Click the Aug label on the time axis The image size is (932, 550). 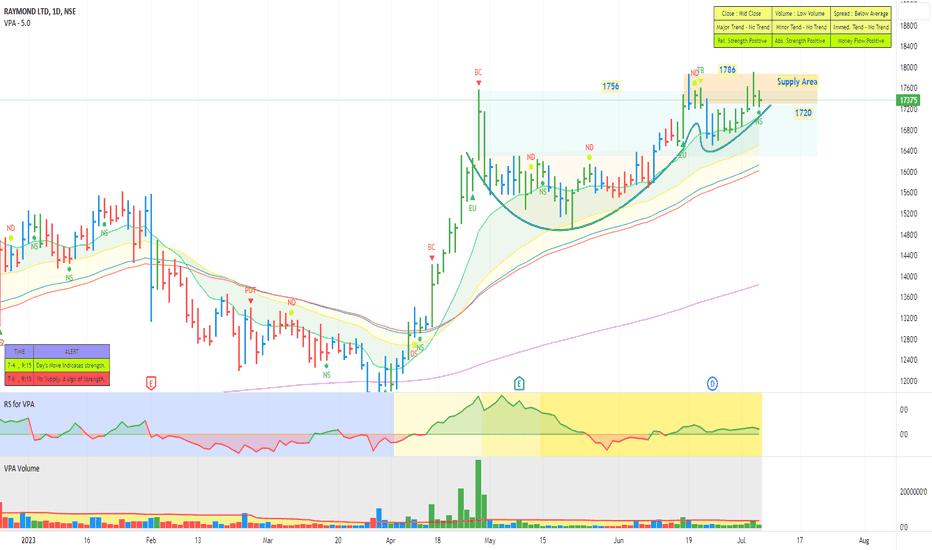[864, 540]
